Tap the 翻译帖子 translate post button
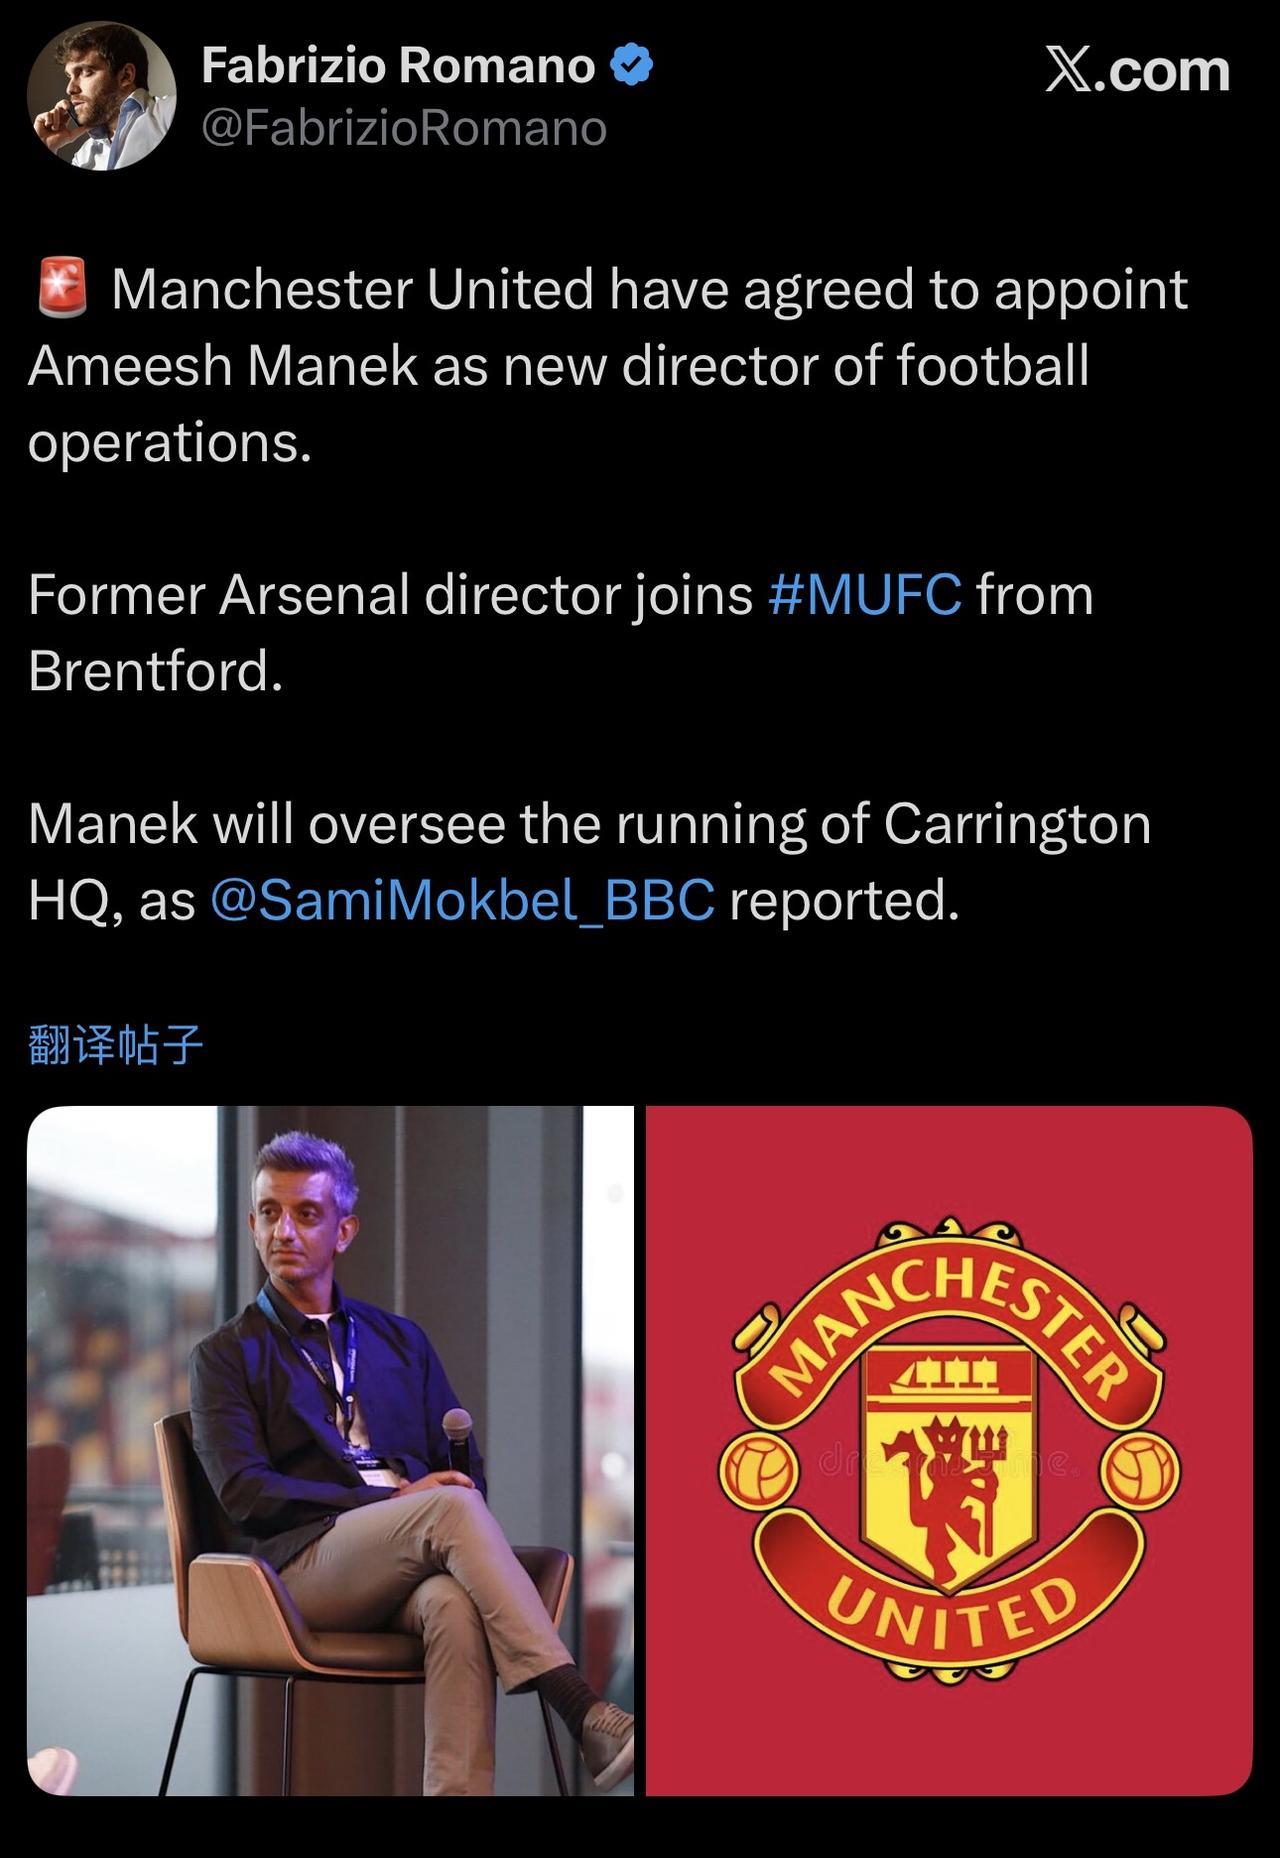Viewport: 1280px width, 1858px height. 116,1046
